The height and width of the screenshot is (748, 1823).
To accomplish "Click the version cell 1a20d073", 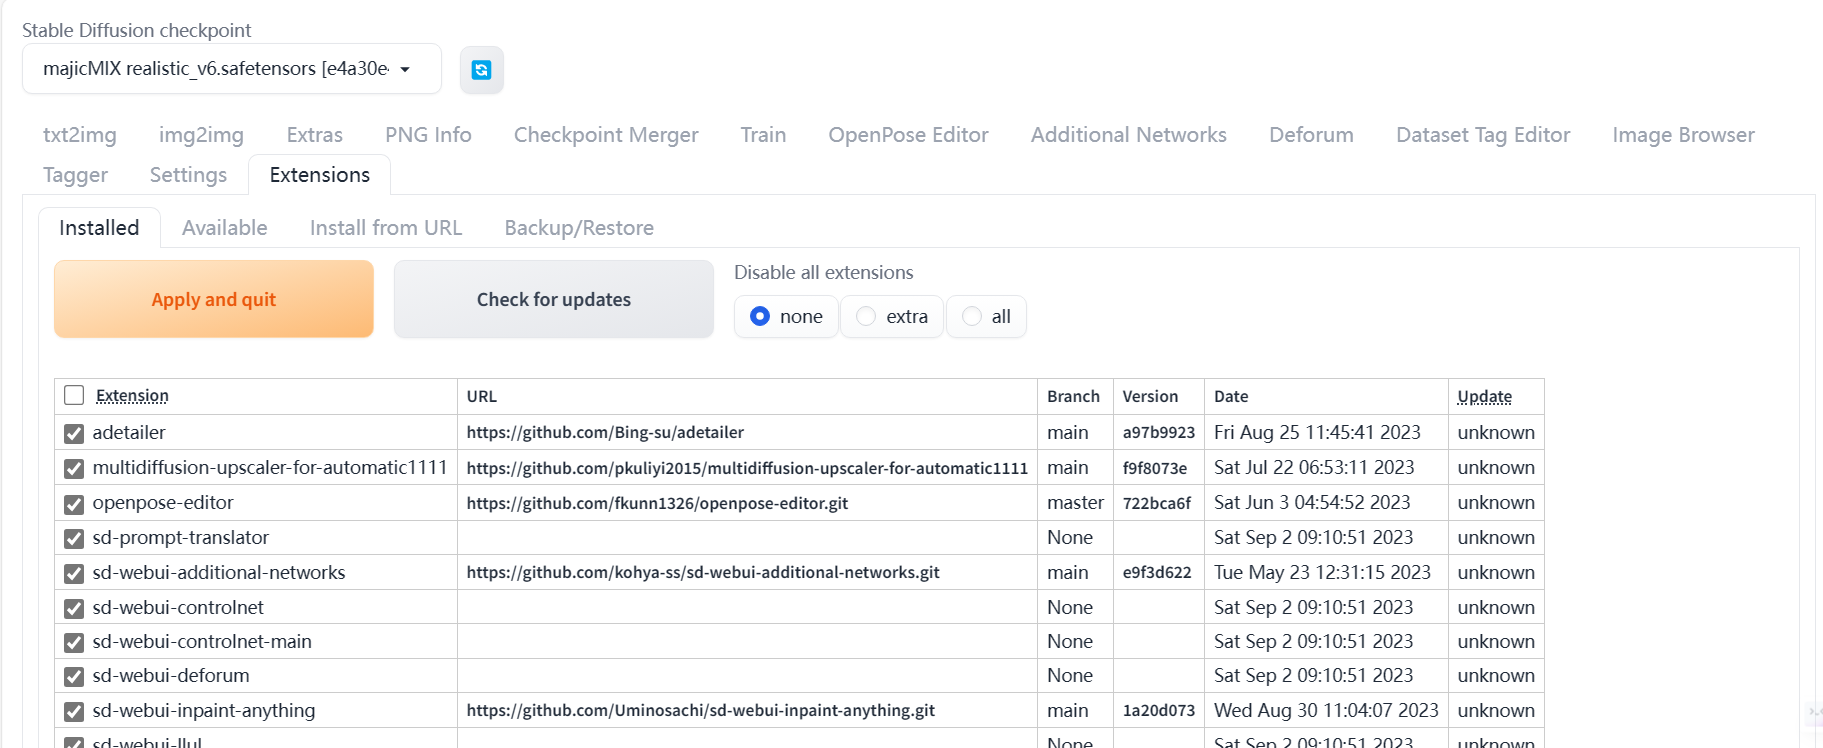I will [x=1158, y=710].
